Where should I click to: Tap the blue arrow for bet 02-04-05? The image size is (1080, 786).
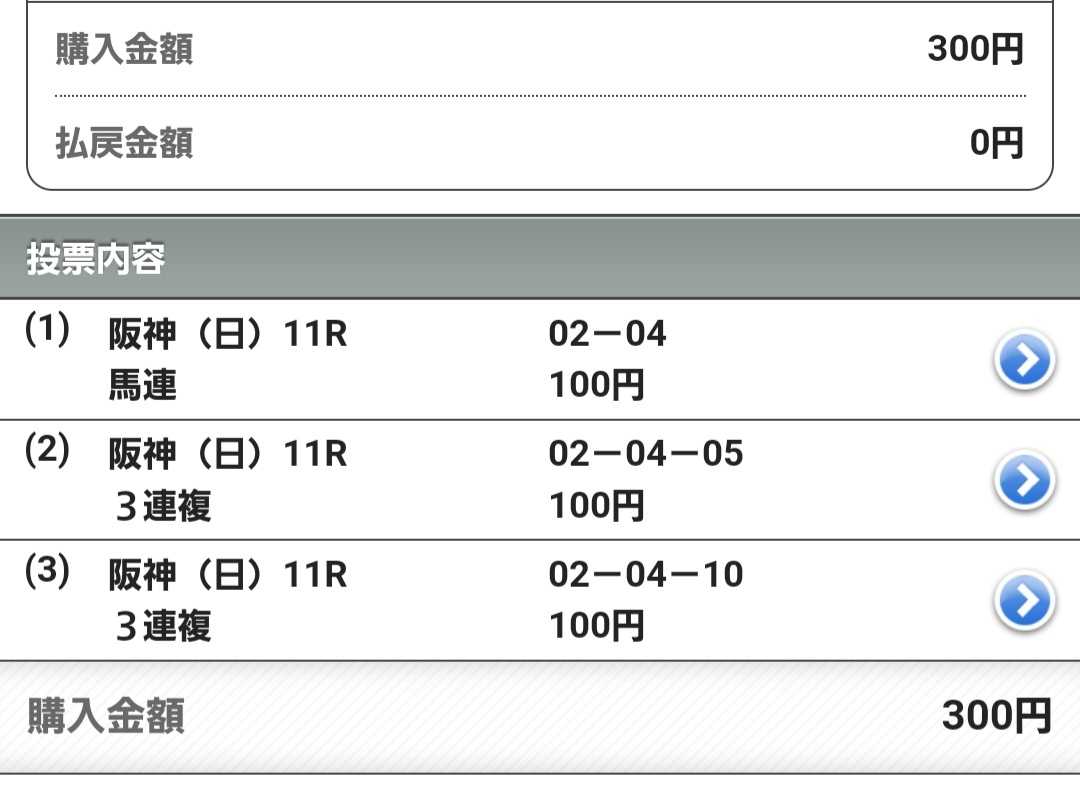coord(1025,481)
